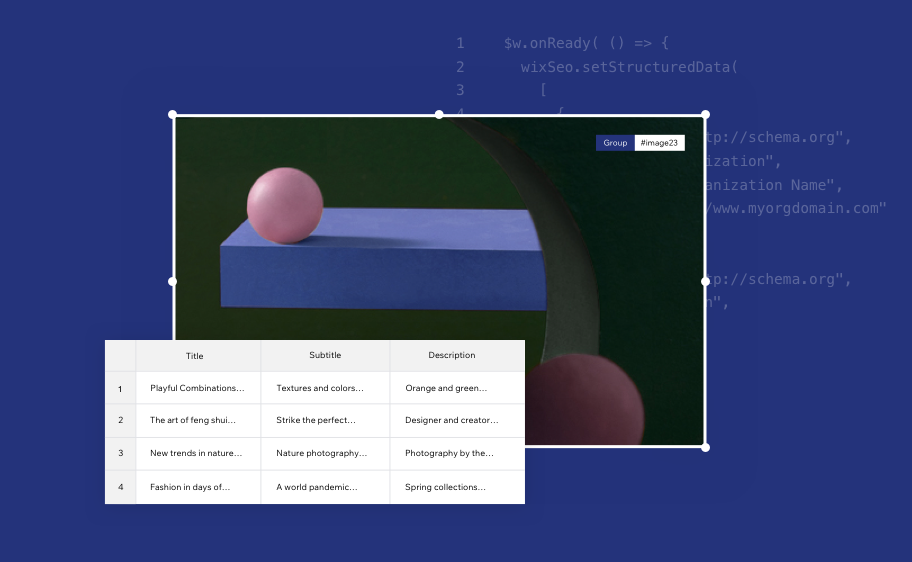912x562 pixels.
Task: Select the Title column header
Action: 198,356
